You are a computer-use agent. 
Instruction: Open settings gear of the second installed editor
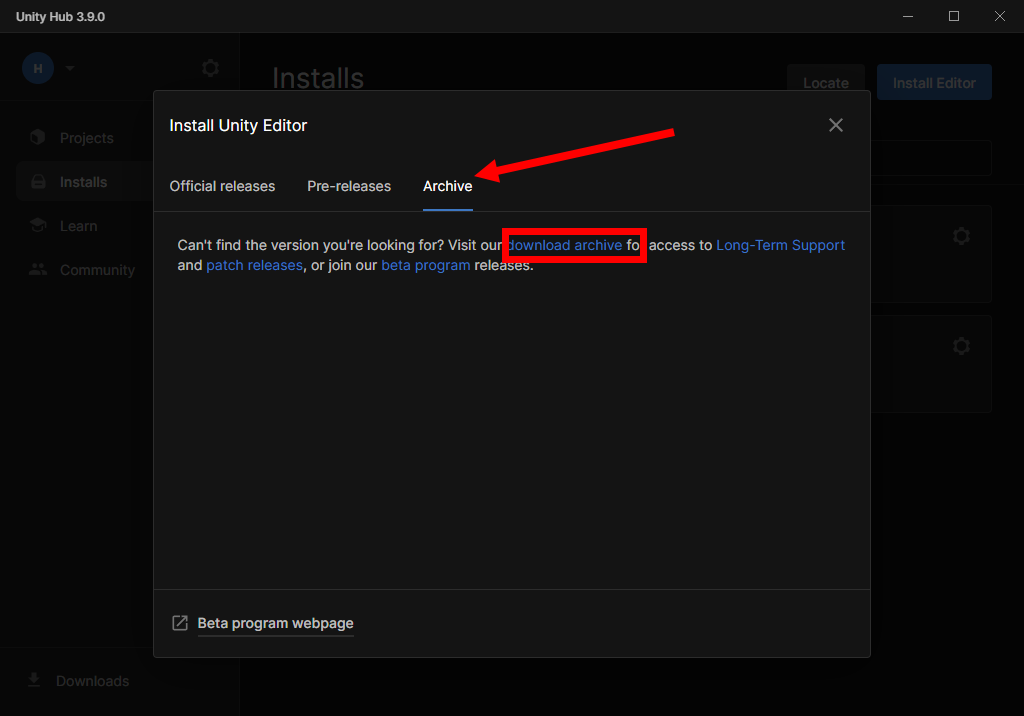pos(961,346)
